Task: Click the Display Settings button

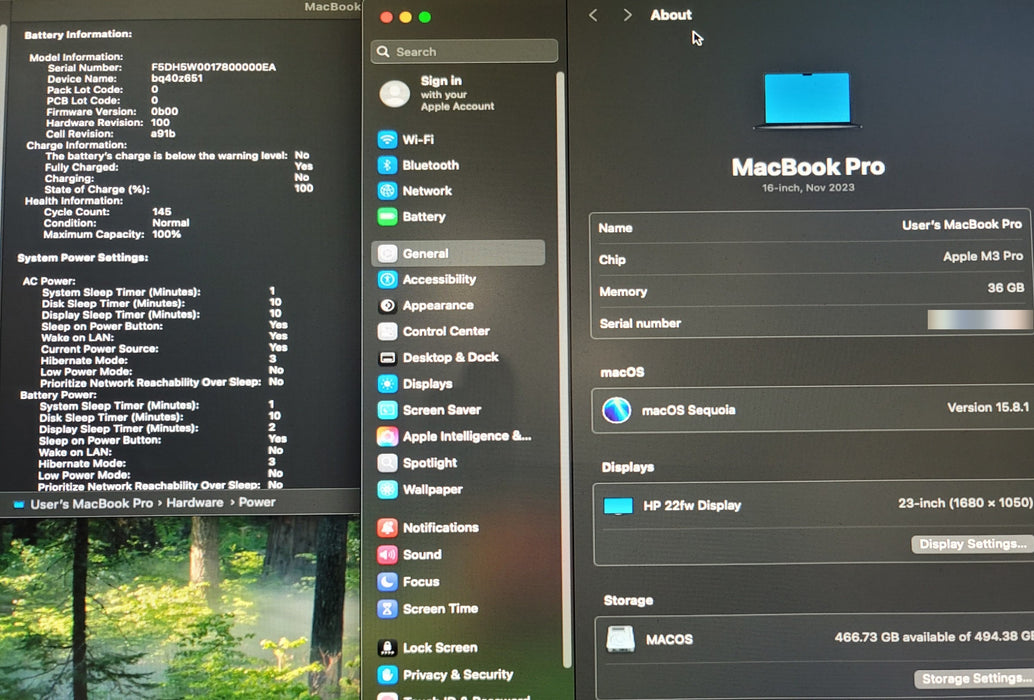Action: [973, 544]
